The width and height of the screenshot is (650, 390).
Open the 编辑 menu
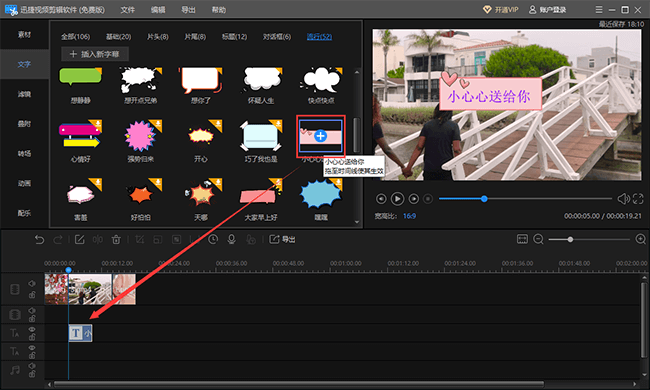tap(158, 10)
